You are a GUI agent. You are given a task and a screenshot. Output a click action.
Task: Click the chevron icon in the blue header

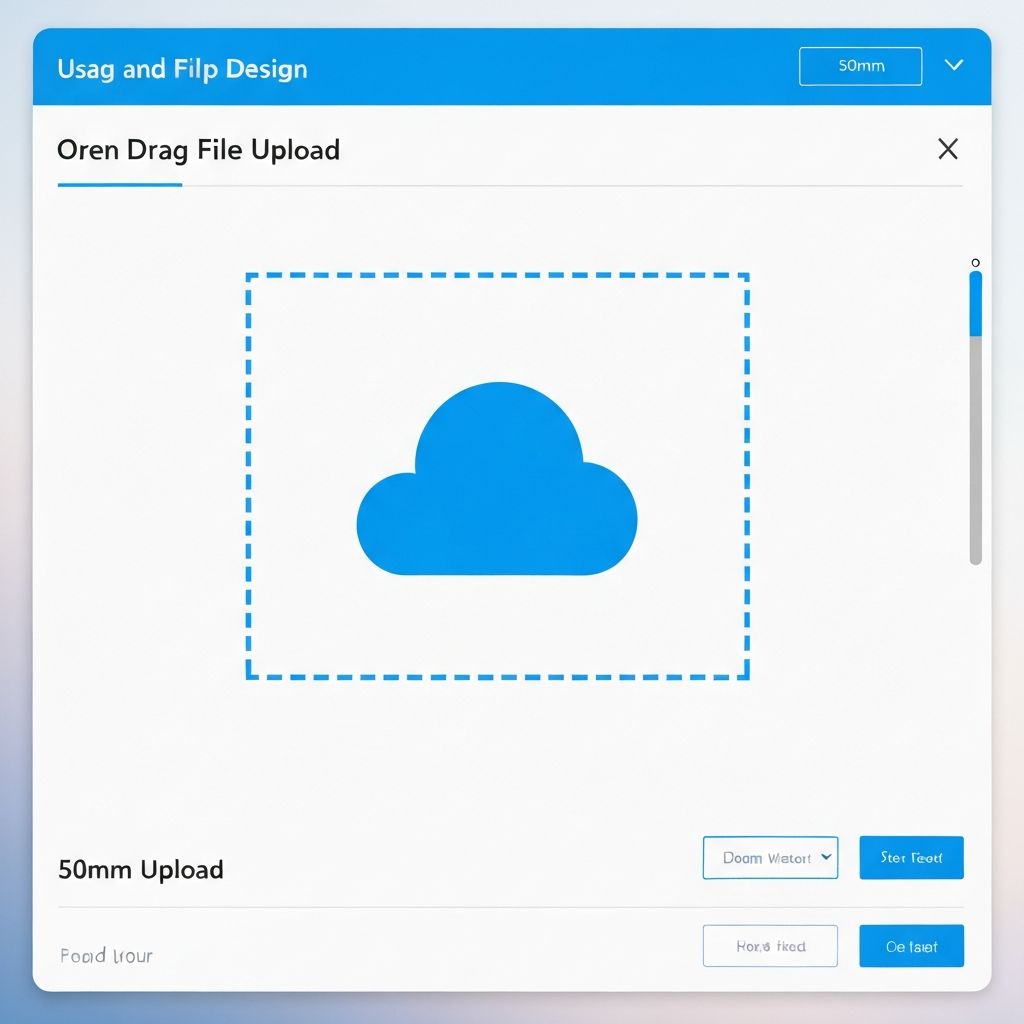(955, 65)
